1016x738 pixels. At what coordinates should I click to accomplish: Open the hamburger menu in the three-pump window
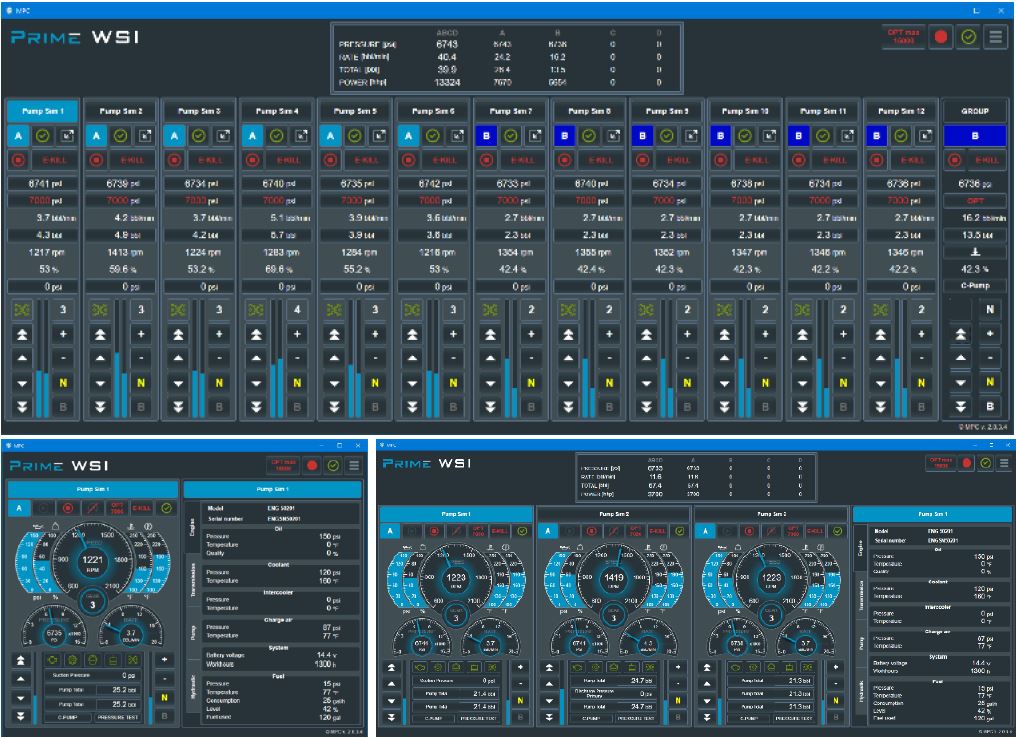(x=1004, y=463)
